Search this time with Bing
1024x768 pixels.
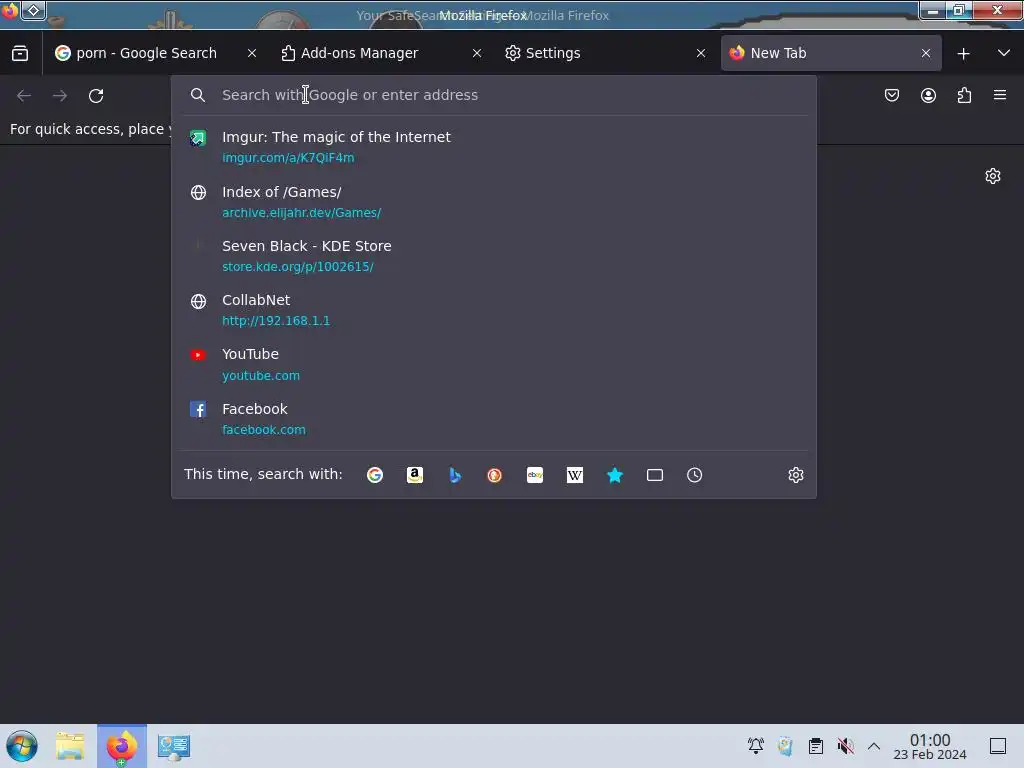pyautogui.click(x=455, y=475)
